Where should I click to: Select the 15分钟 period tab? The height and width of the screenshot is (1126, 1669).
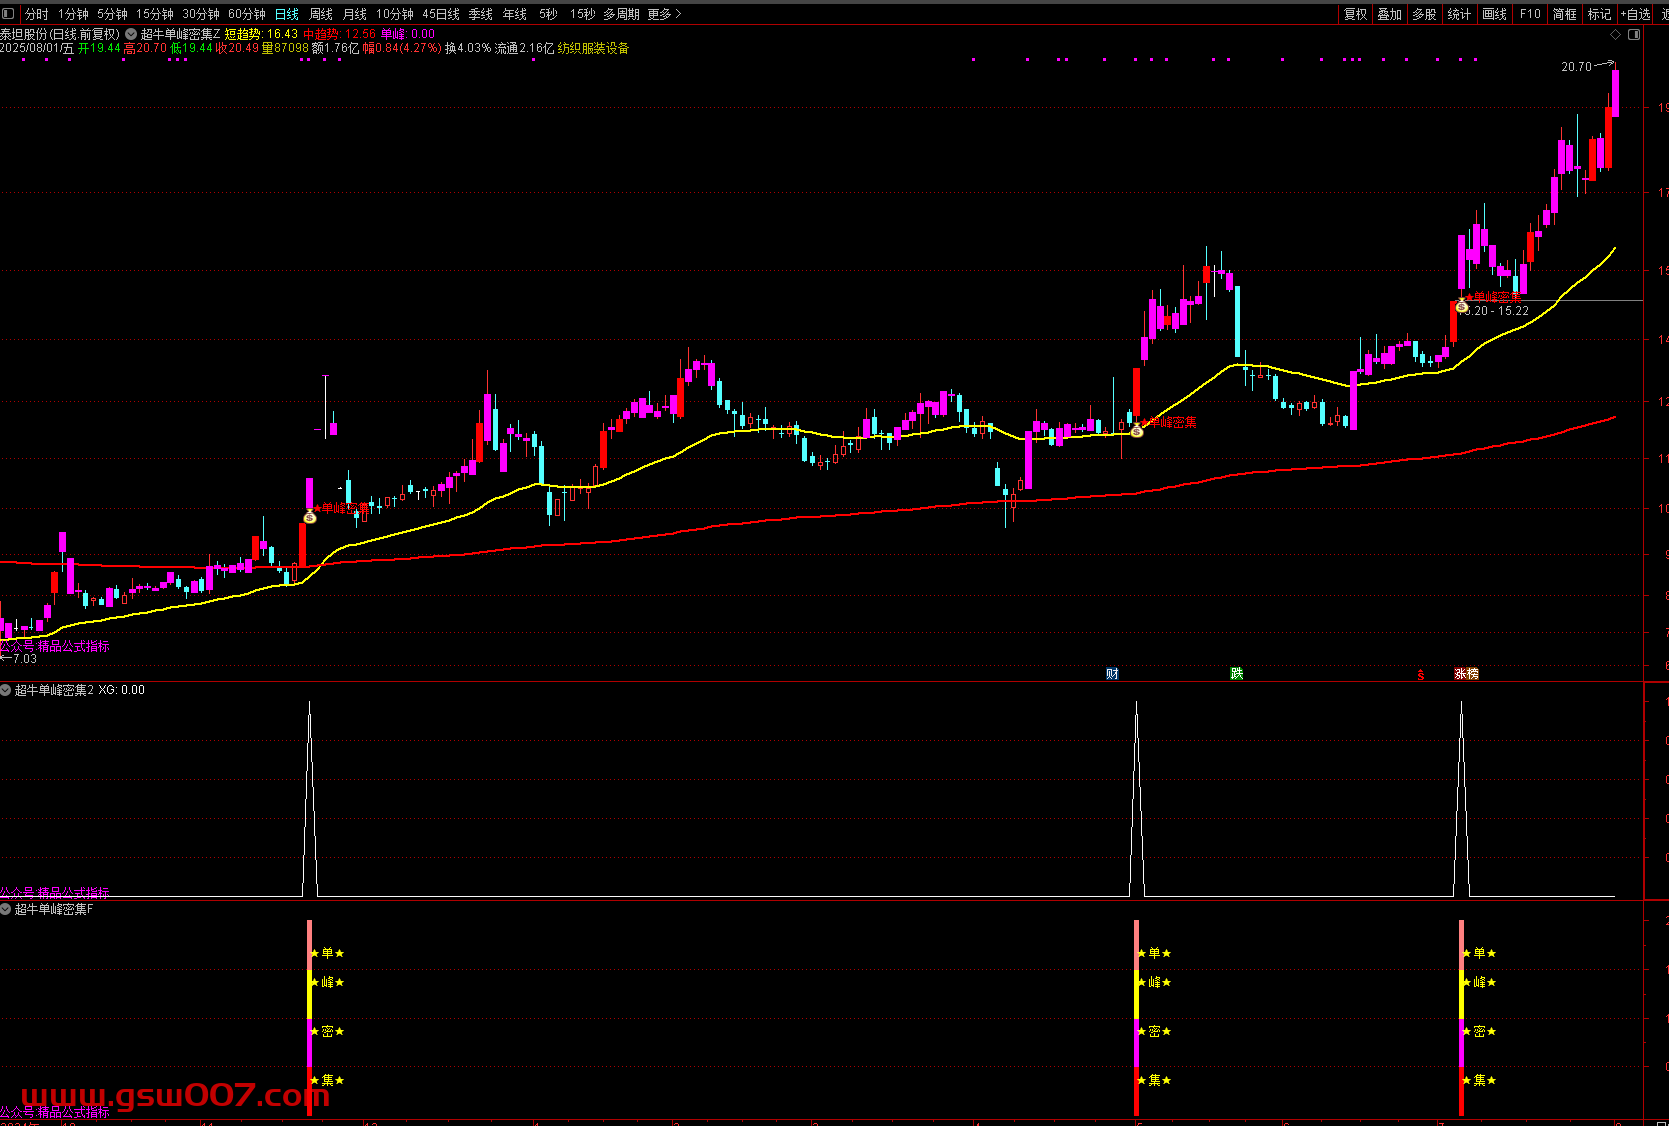[155, 14]
